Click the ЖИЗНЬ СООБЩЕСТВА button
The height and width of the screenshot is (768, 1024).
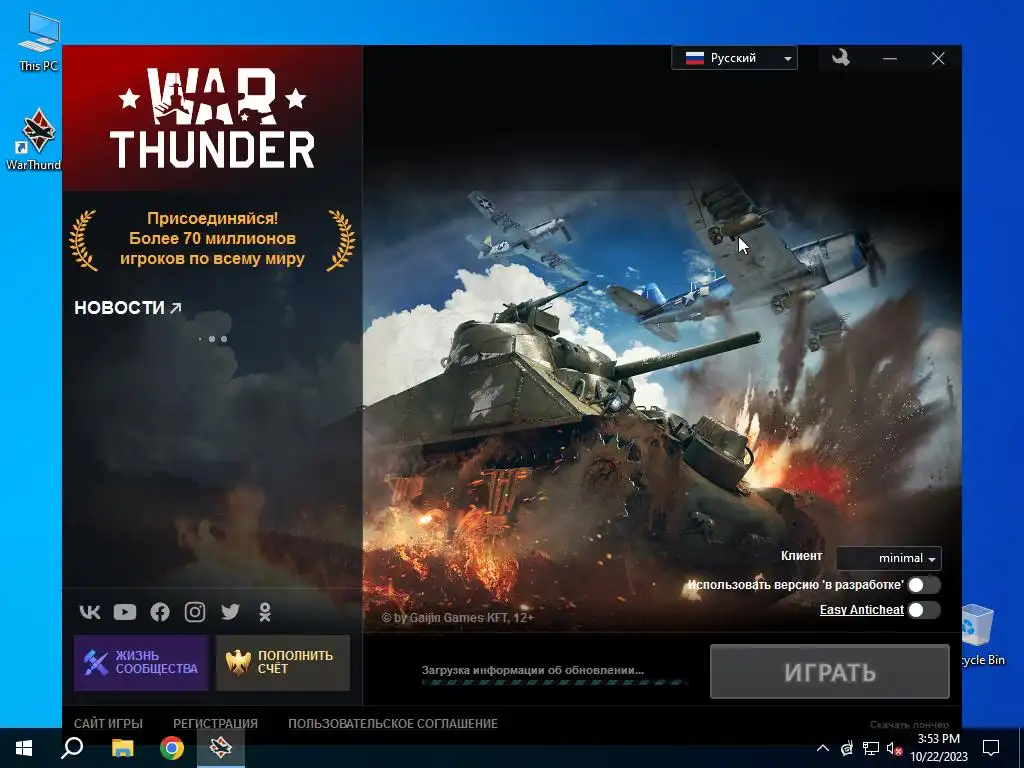click(141, 663)
